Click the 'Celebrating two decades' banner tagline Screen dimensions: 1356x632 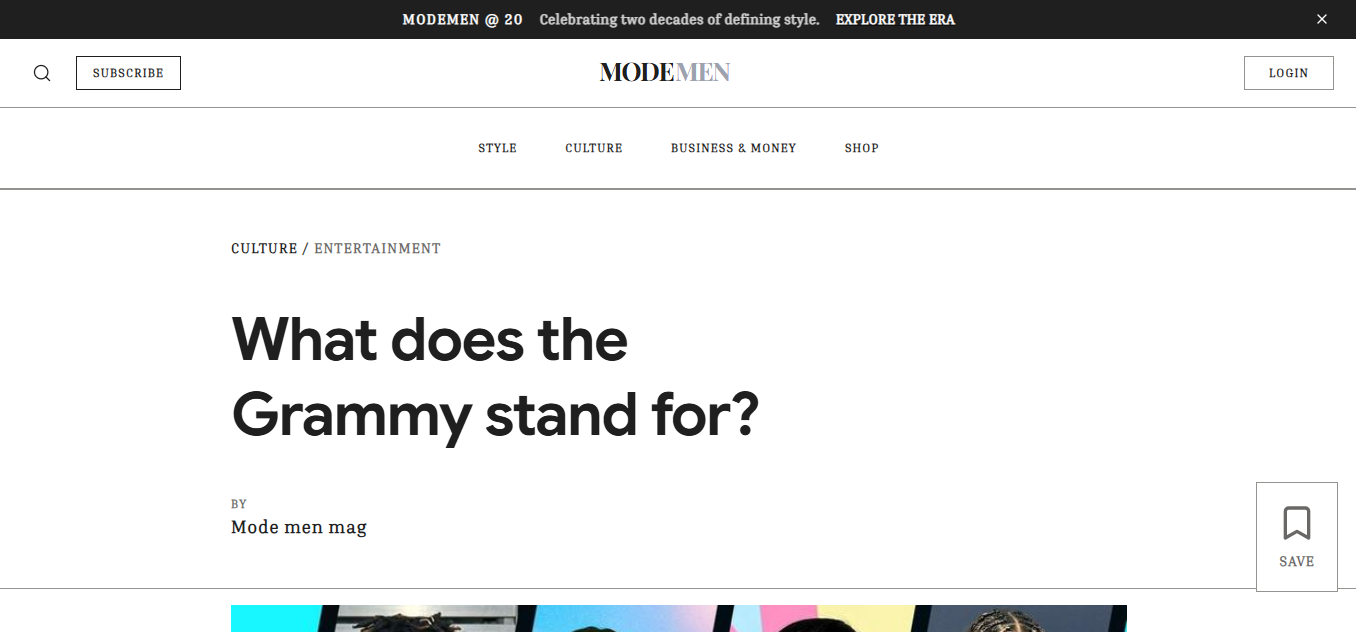tap(679, 19)
